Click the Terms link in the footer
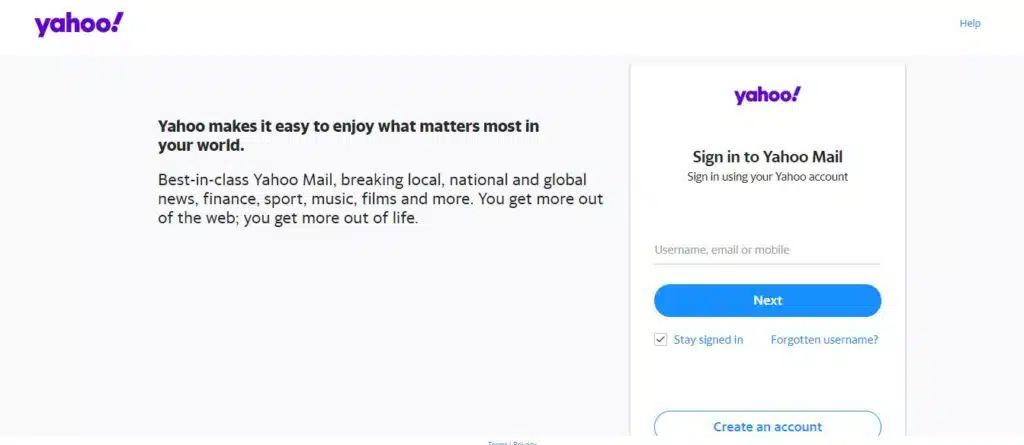1024x445 pixels. (x=497, y=442)
